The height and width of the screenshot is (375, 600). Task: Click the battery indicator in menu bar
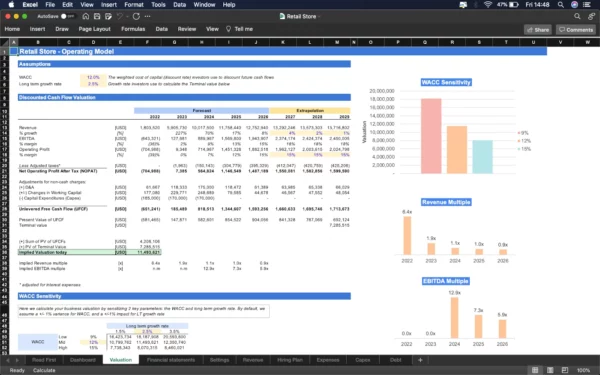point(508,5)
